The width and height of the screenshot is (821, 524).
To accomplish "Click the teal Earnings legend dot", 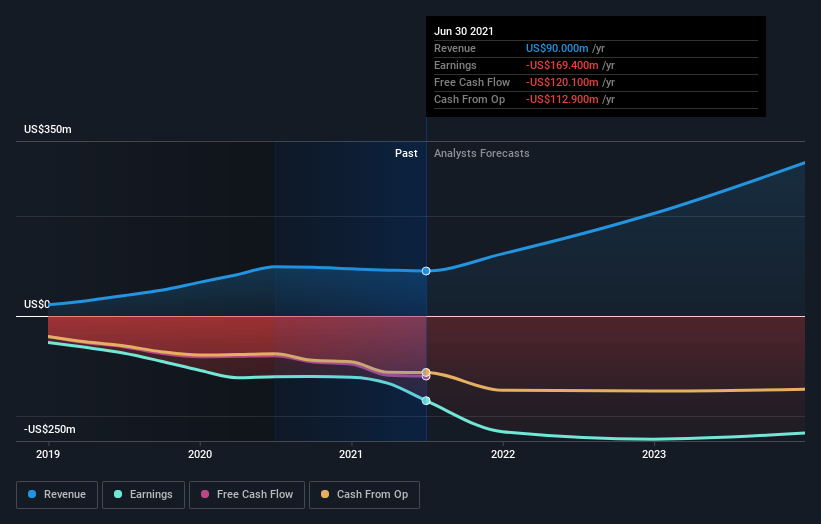I will point(118,494).
